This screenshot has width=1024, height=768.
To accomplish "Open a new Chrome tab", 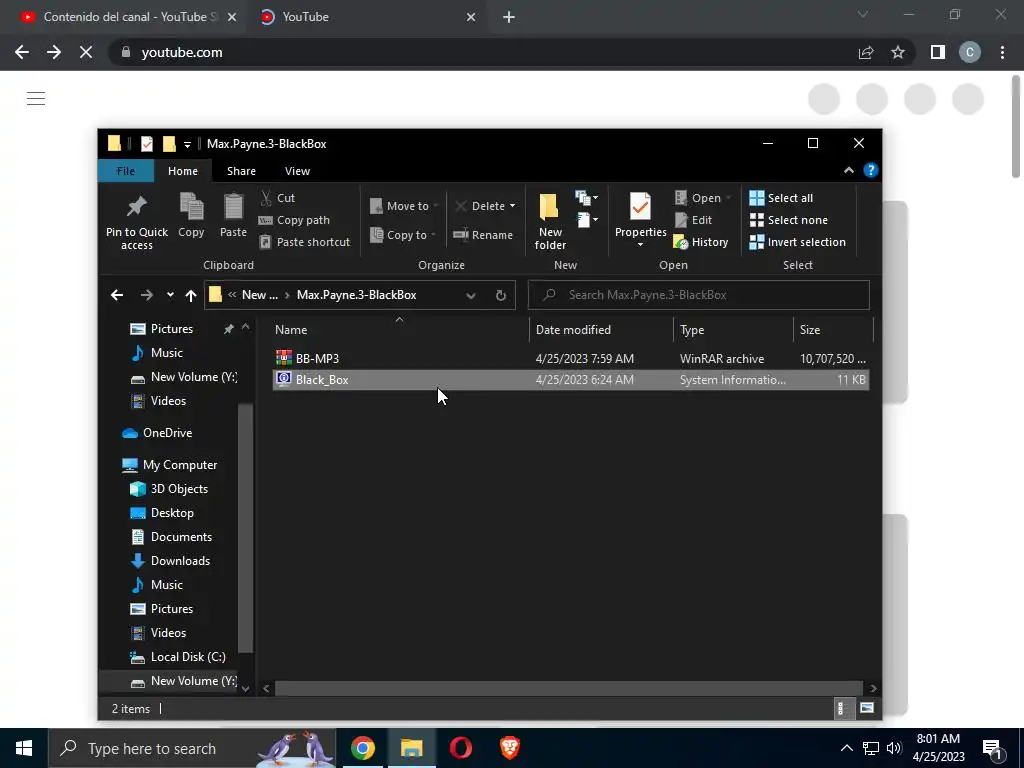I will tap(509, 18).
